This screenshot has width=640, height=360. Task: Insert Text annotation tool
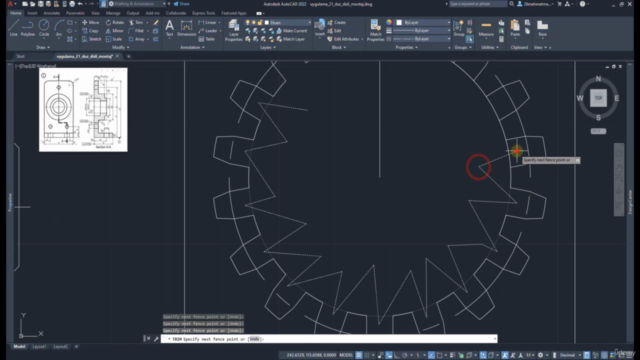point(169,28)
